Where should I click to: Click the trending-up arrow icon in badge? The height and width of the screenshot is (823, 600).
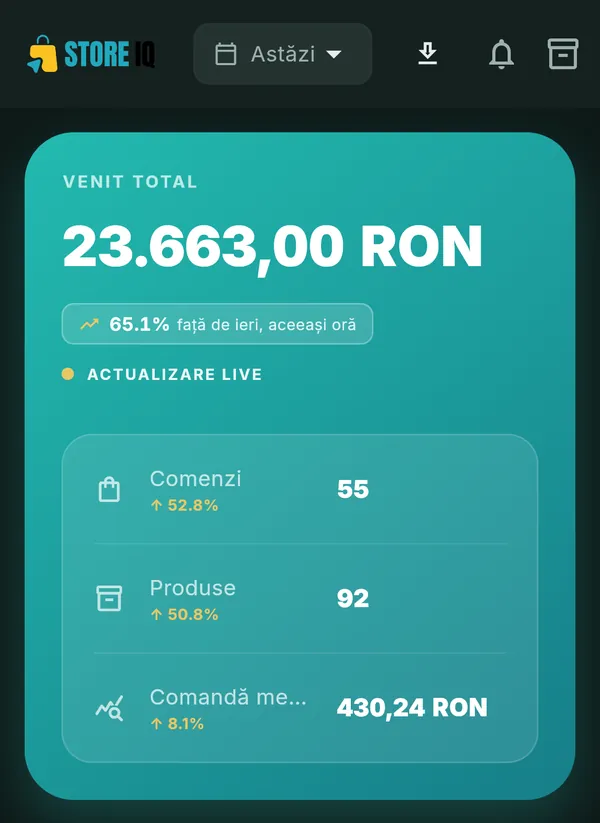point(90,324)
